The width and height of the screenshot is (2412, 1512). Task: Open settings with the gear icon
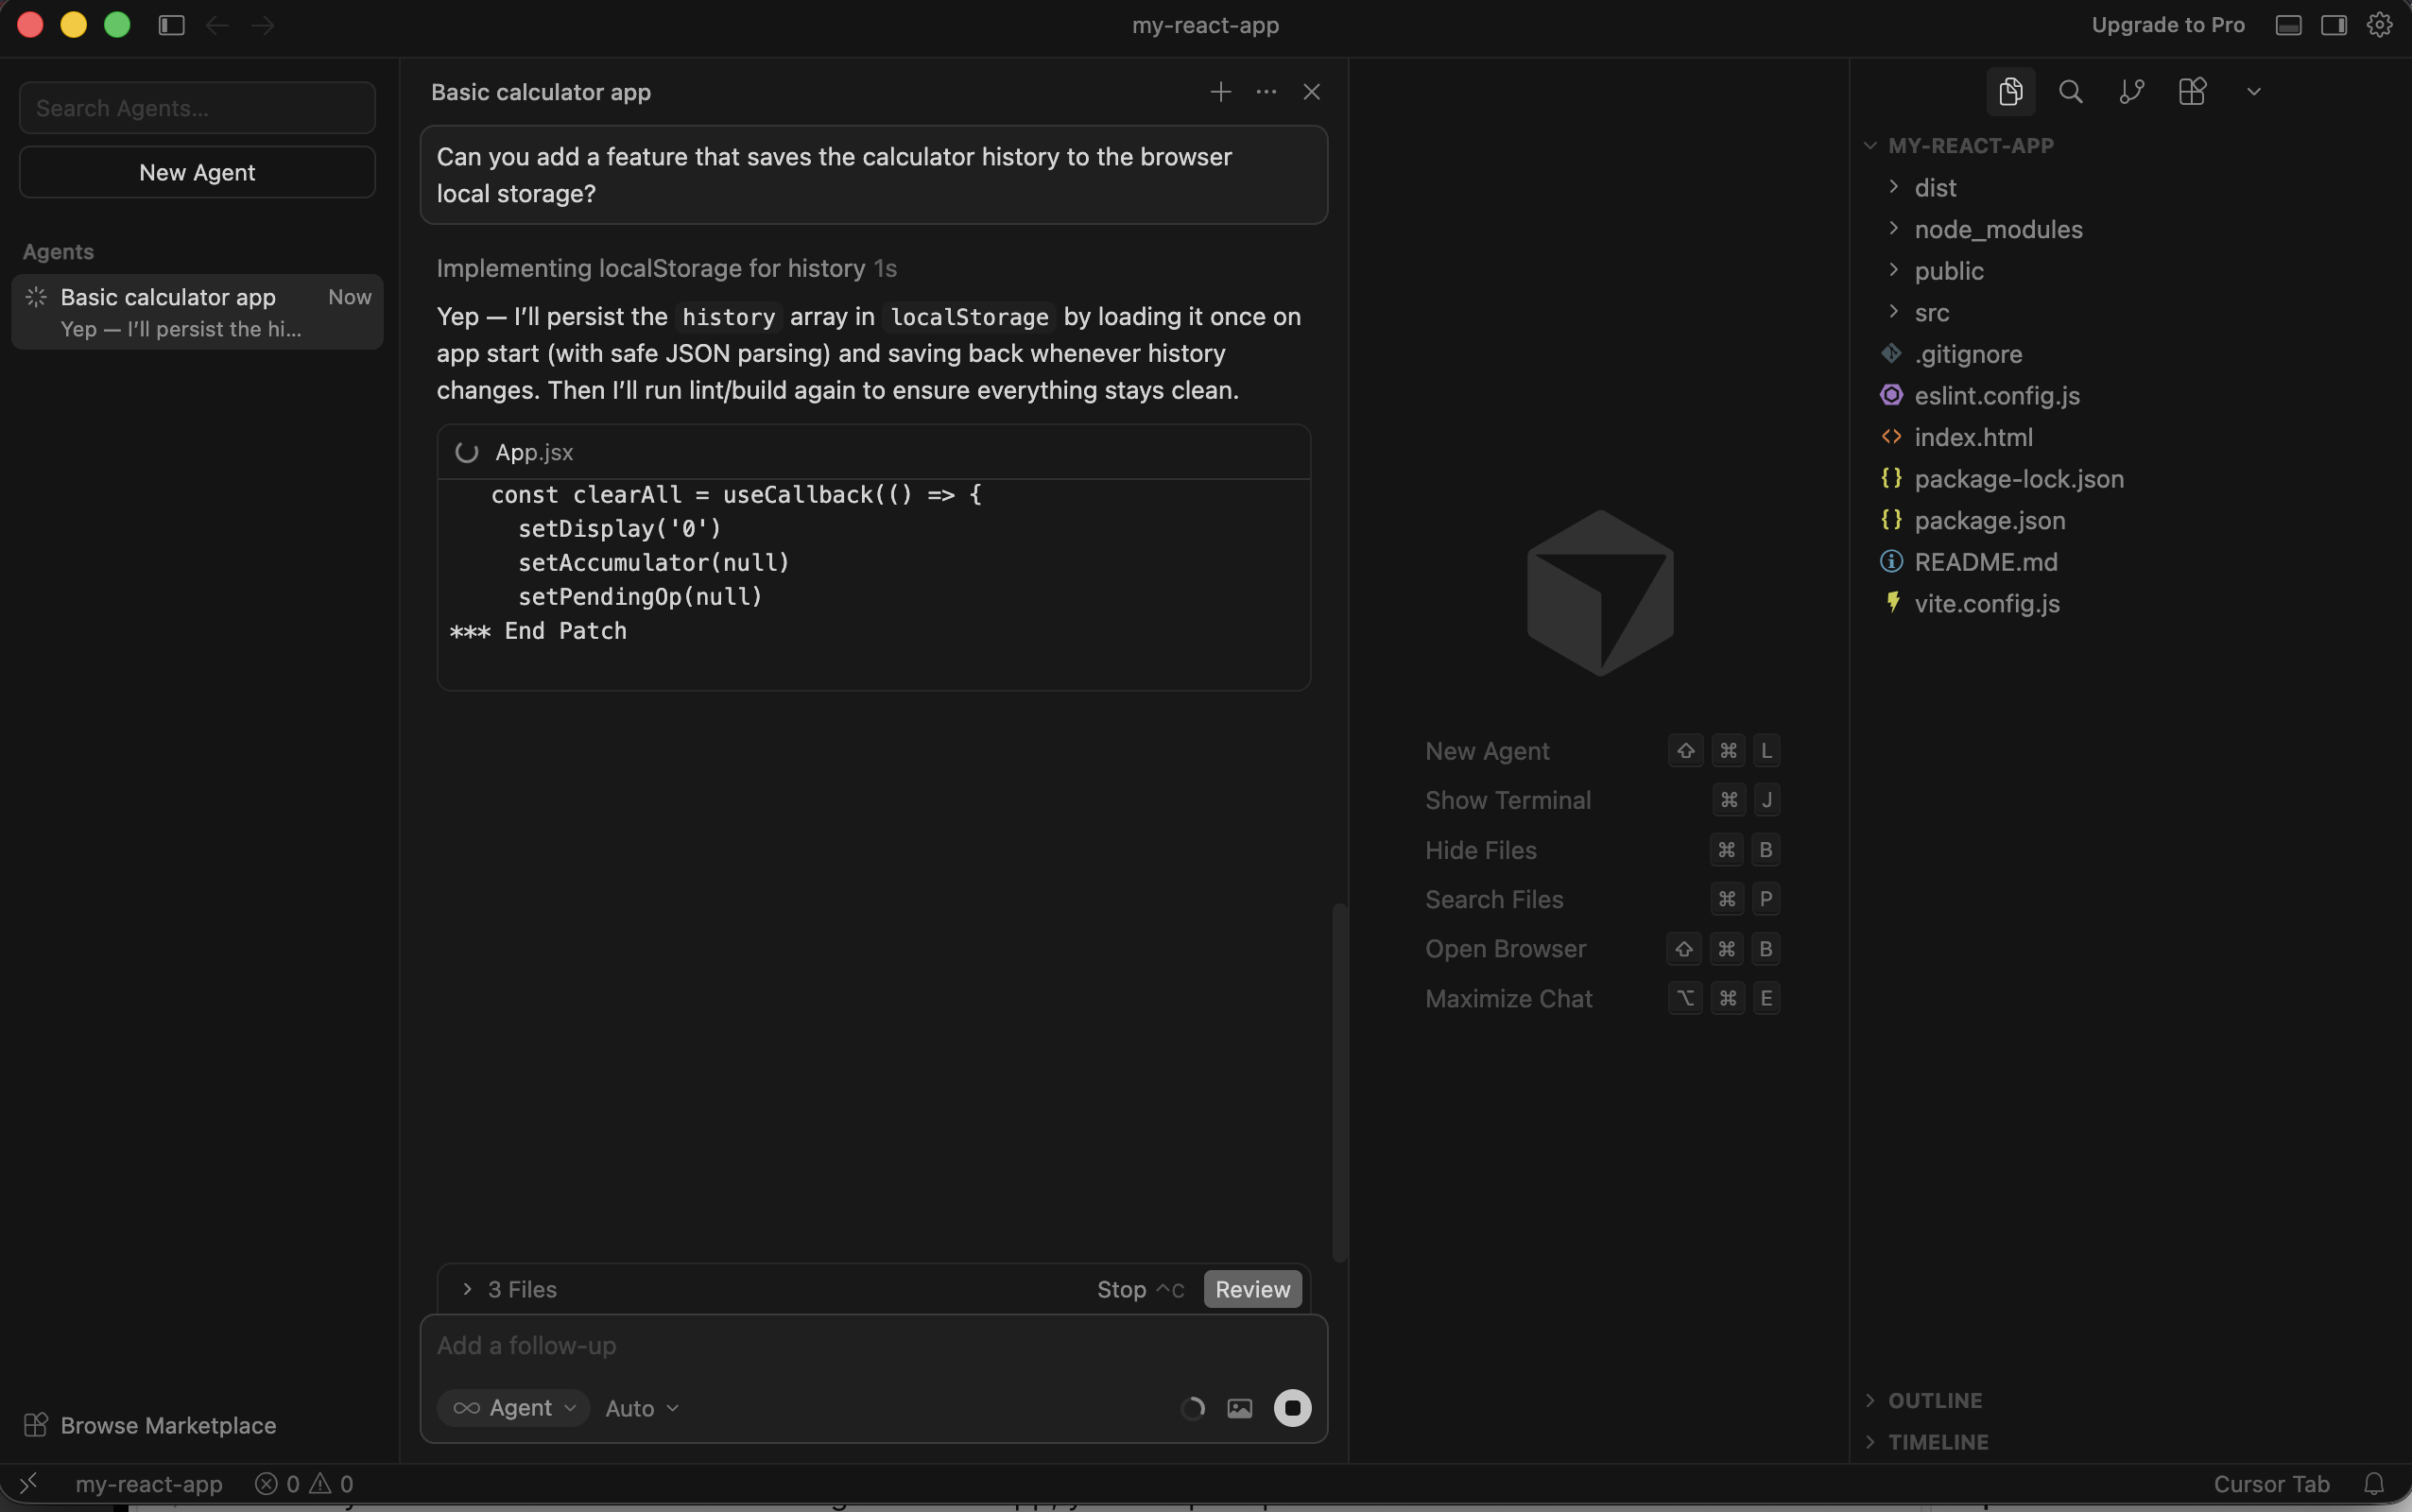point(2378,24)
